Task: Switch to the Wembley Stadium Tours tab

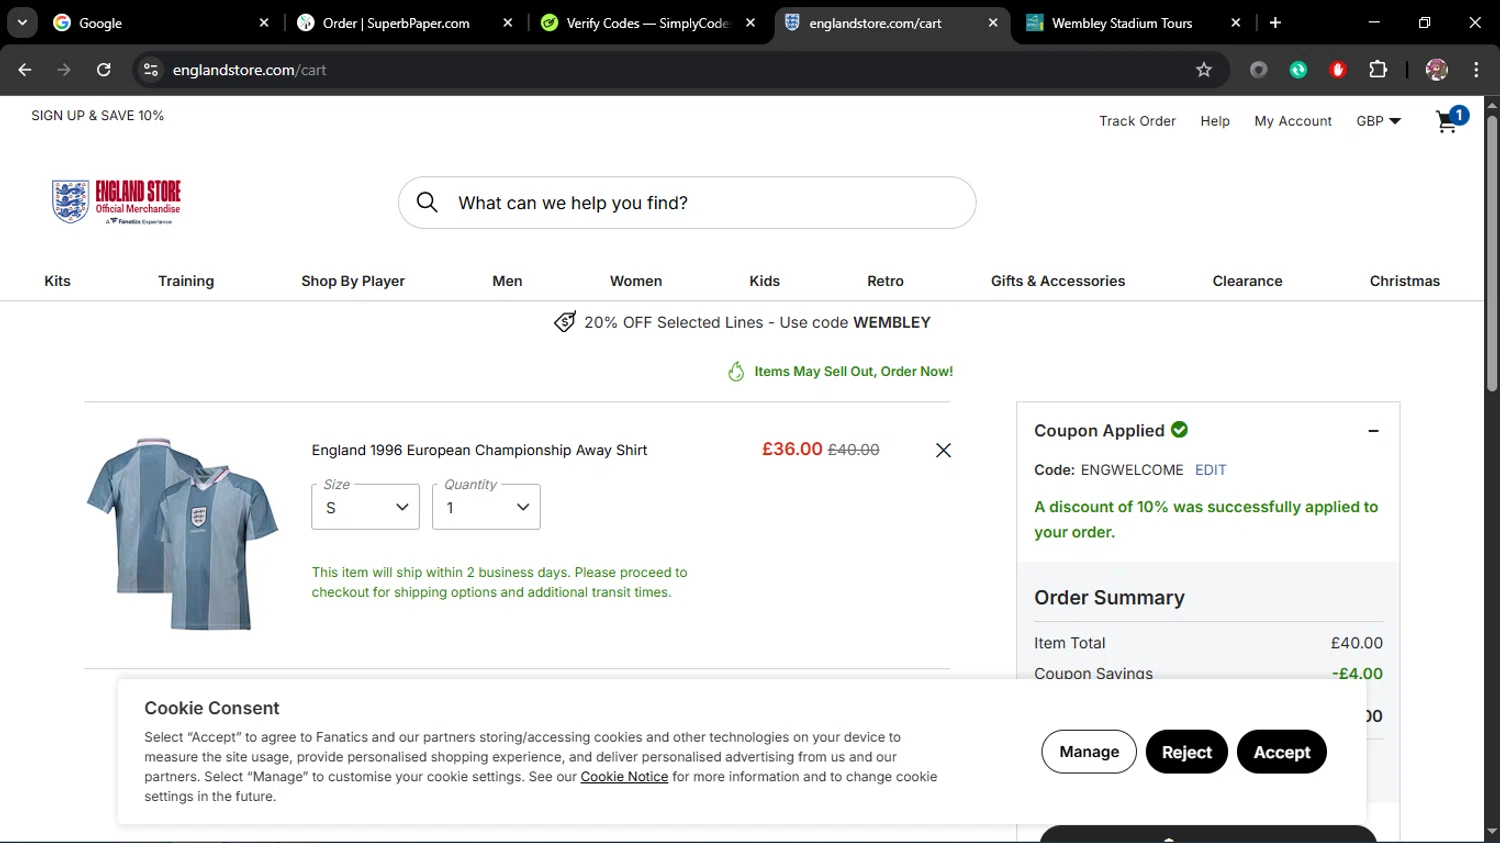Action: (1133, 22)
